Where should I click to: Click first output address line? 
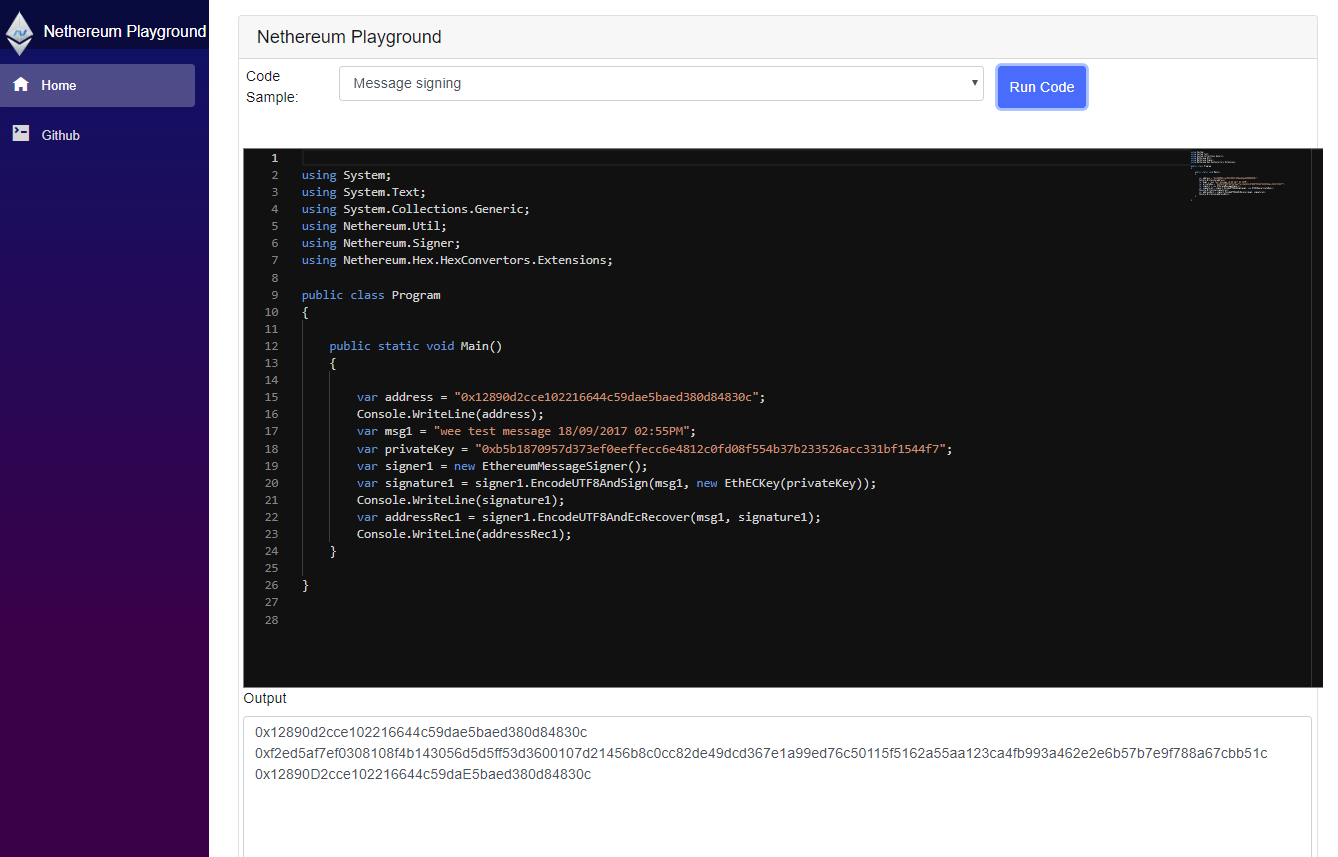[421, 733]
